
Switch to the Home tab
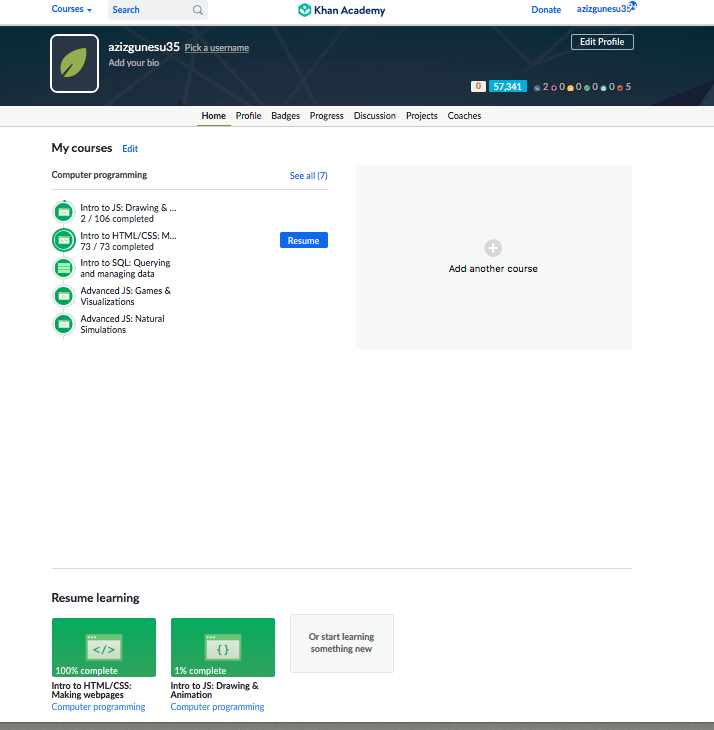[x=214, y=115]
